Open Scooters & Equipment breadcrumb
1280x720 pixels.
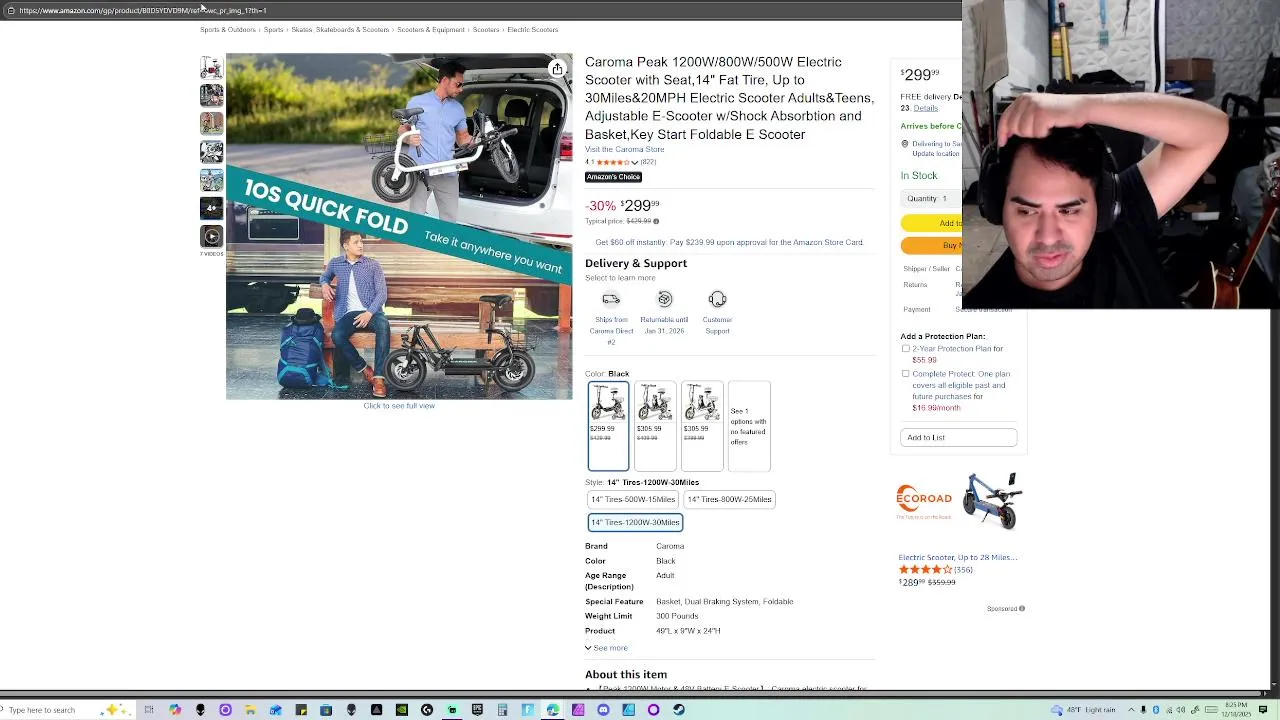431,30
